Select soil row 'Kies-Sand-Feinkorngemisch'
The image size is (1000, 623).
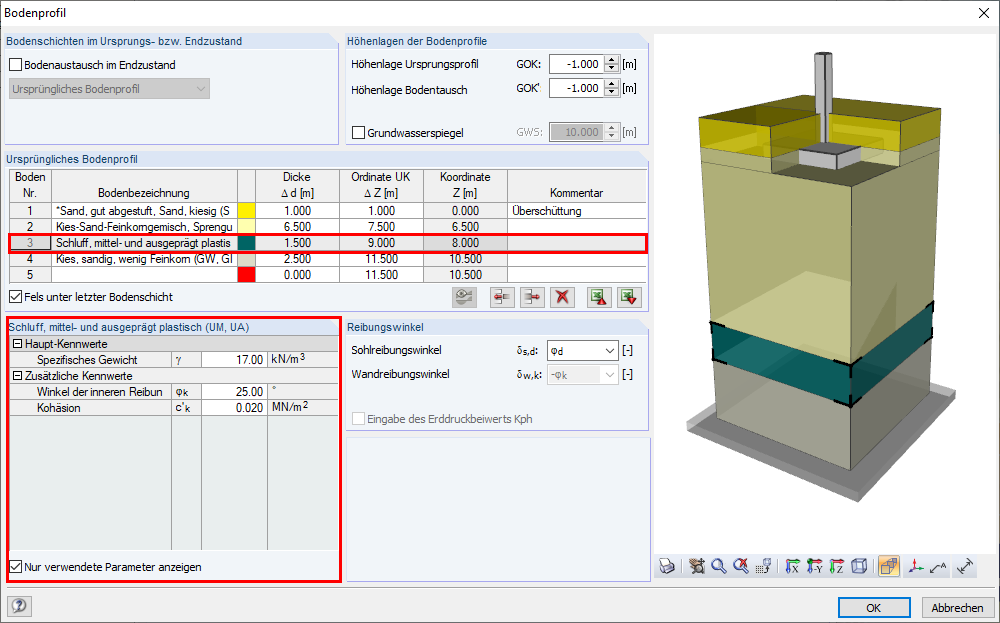[x=144, y=226]
